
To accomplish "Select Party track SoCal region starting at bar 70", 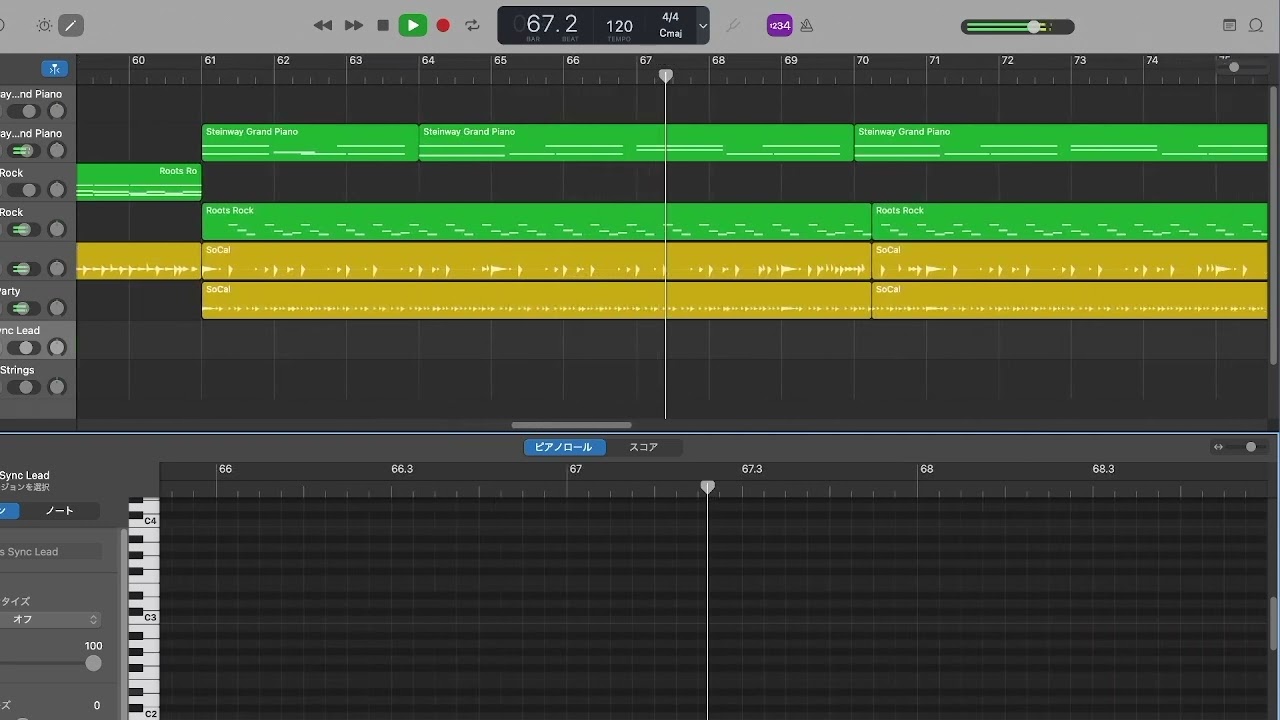I will 1070,300.
